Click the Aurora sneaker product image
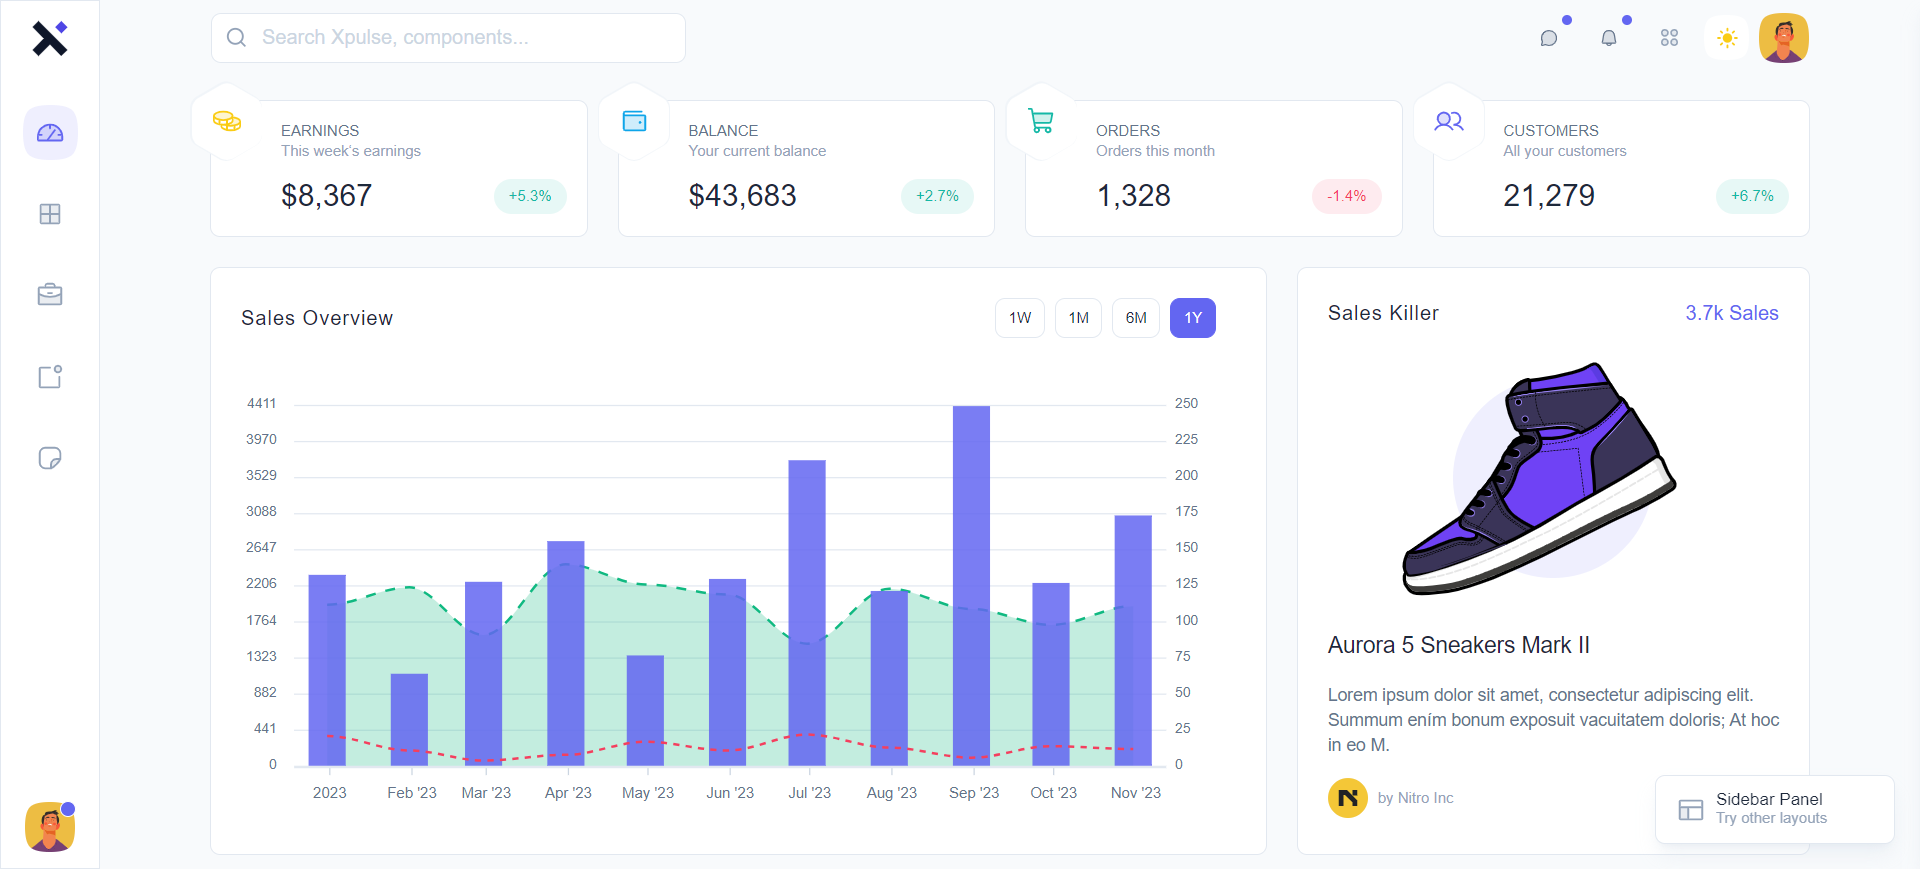Screen dimensions: 1920x869 1540,478
